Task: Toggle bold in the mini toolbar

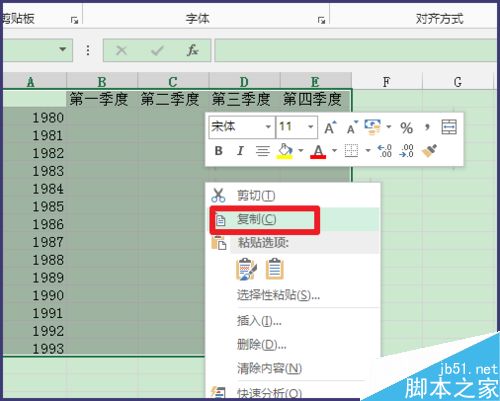Action: pos(219,151)
